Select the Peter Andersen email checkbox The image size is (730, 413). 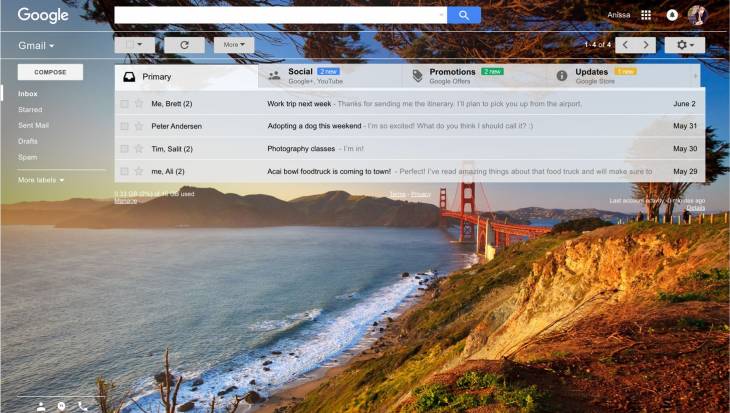click(x=124, y=126)
